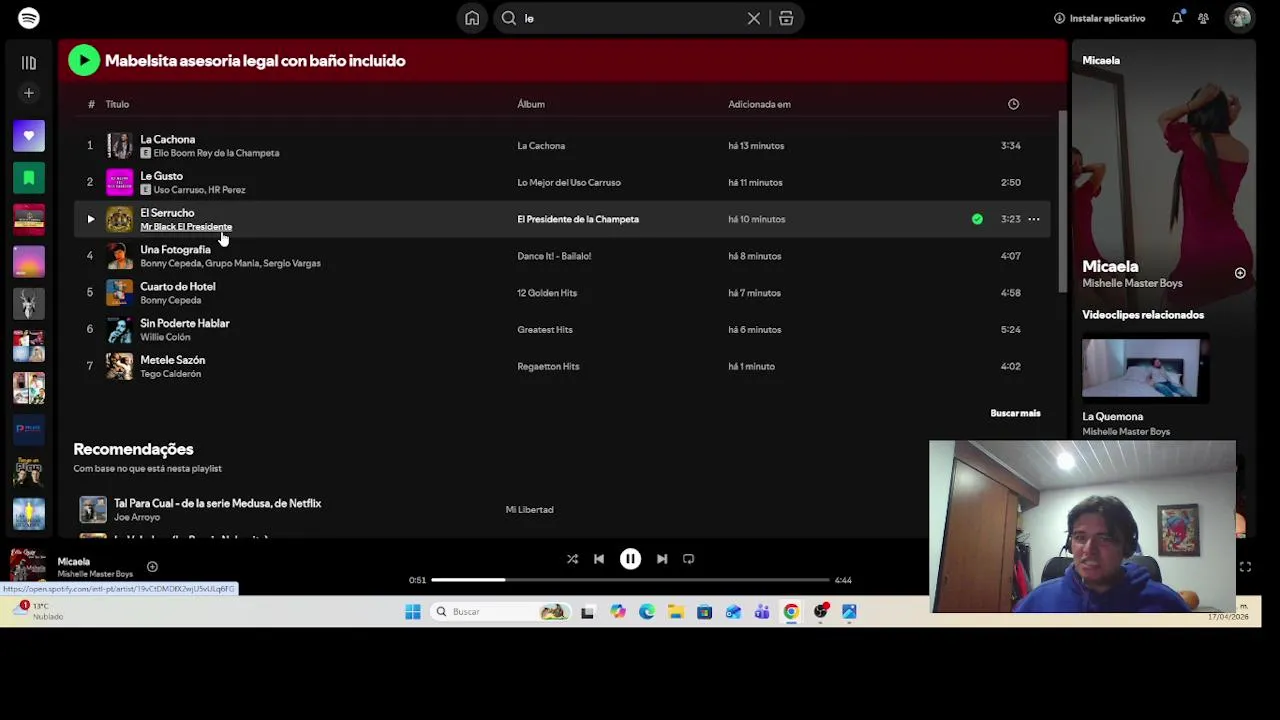
Task: Open Liked Songs heart tile
Action: 28,136
